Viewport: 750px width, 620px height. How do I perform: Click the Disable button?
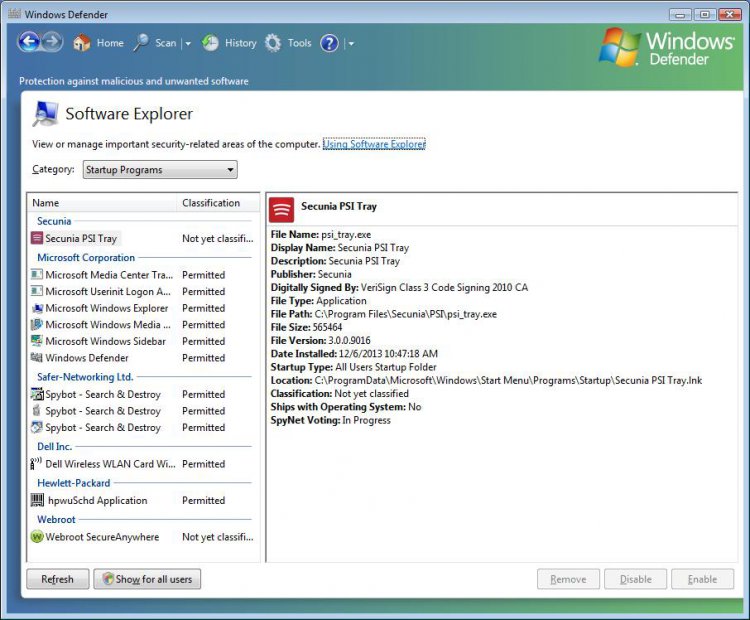tap(636, 579)
